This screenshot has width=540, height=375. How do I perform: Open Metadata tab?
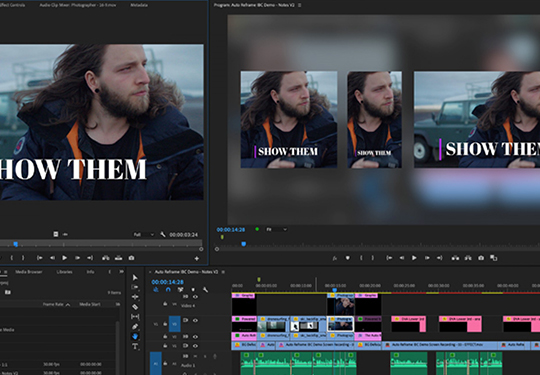(x=139, y=5)
